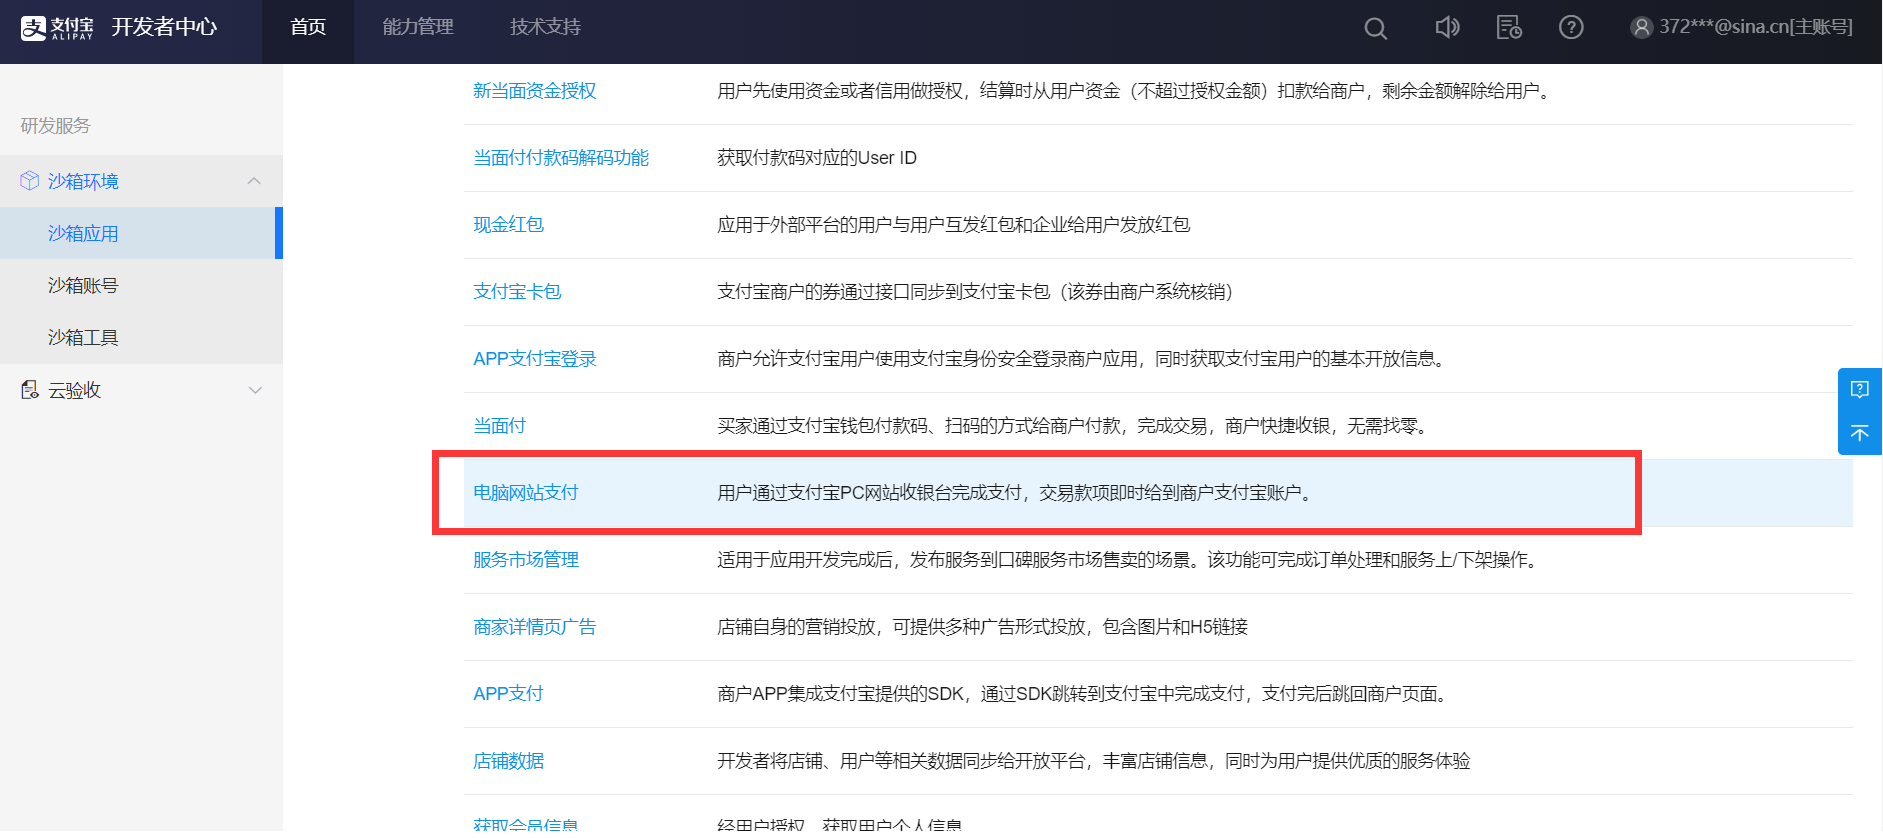Click the description starting 买家通过支付宝钱包付款码
1883x838 pixels.
(1075, 426)
